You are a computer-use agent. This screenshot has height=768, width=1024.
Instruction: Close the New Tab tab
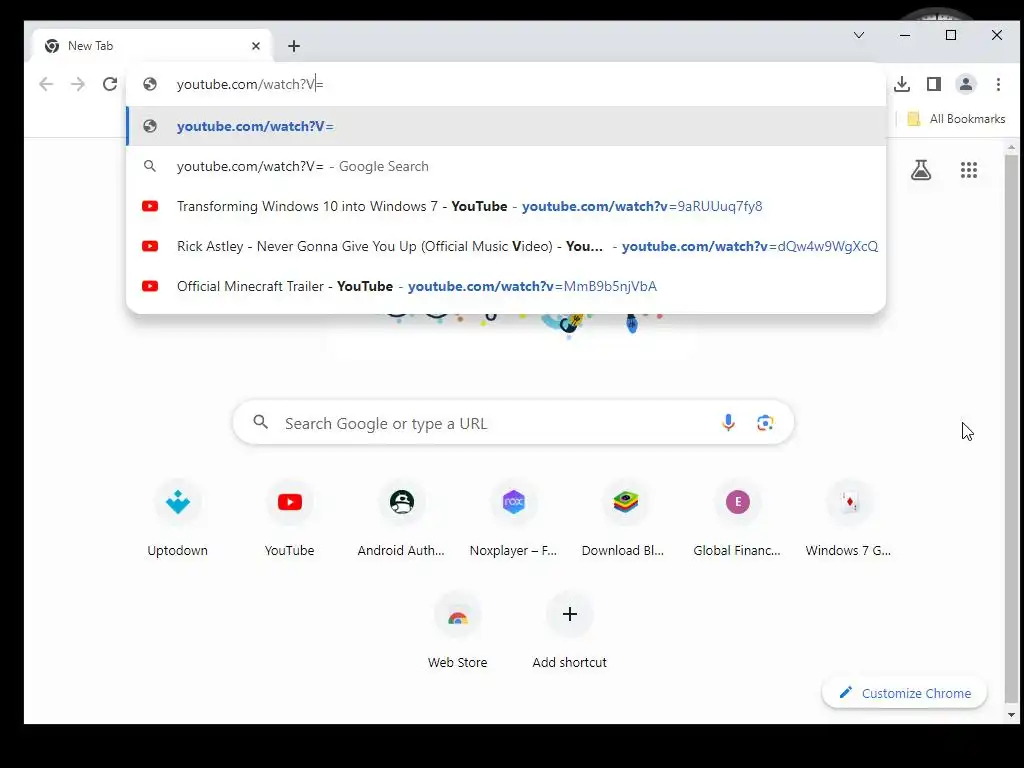click(256, 46)
